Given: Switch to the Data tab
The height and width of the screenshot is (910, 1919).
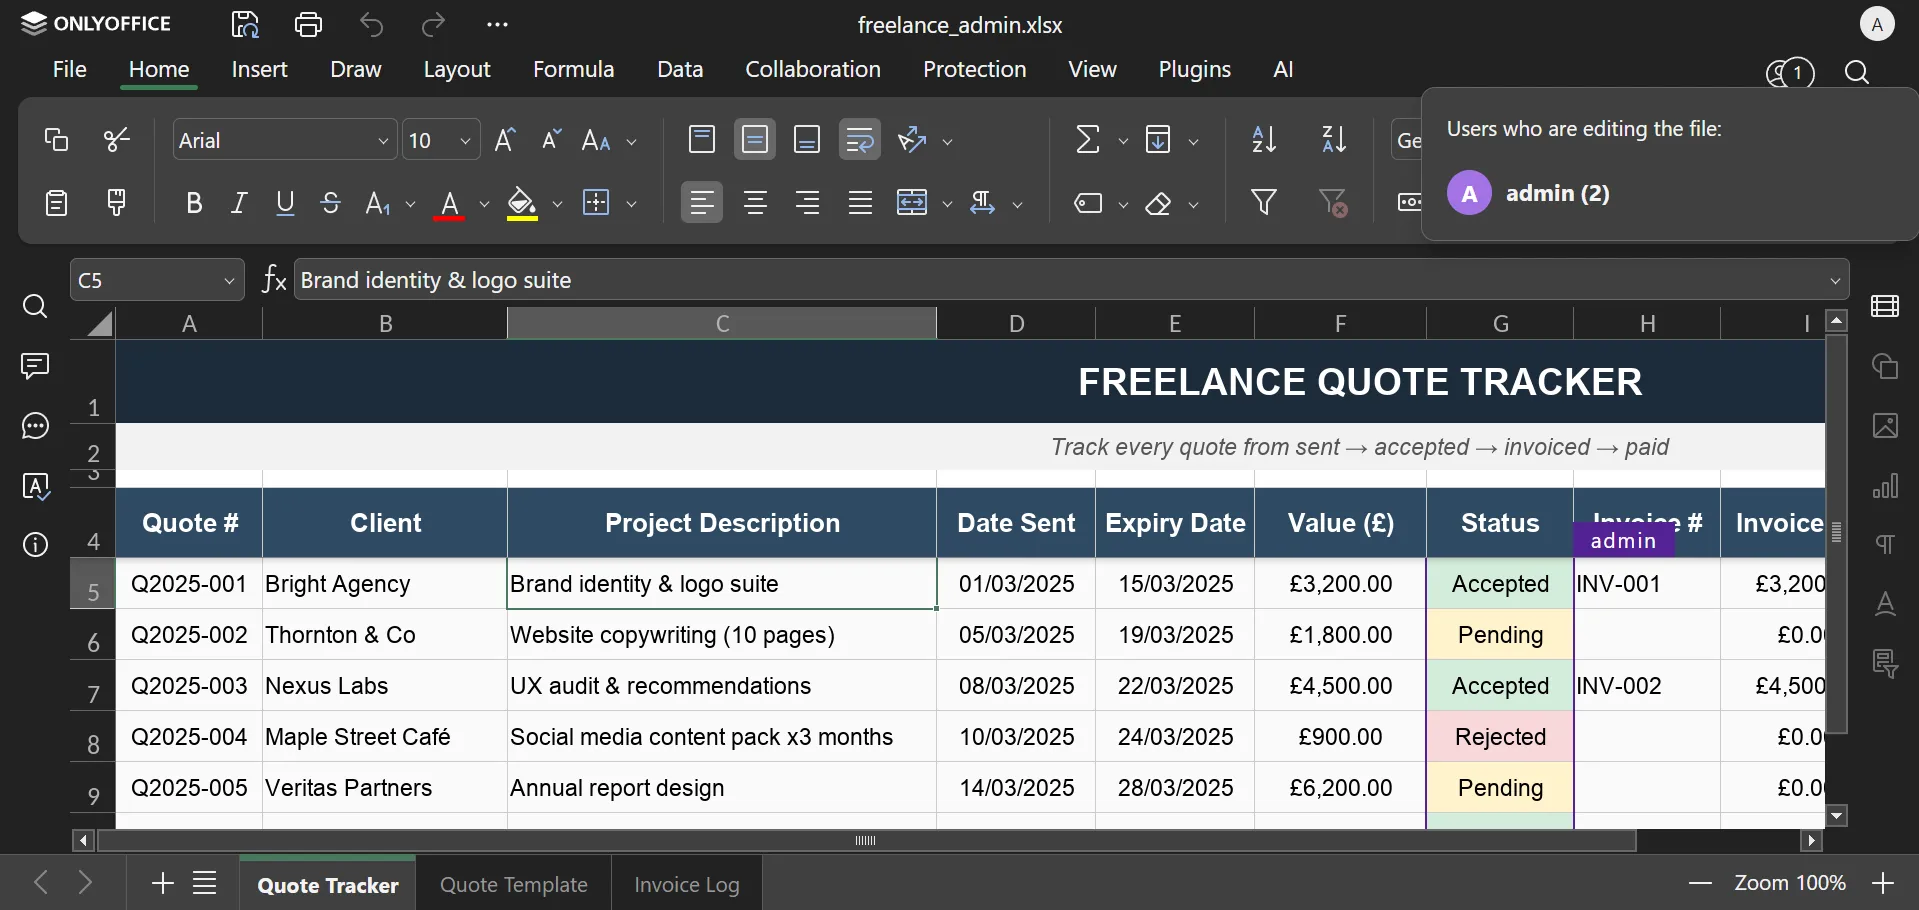Looking at the screenshot, I should pyautogui.click(x=681, y=70).
